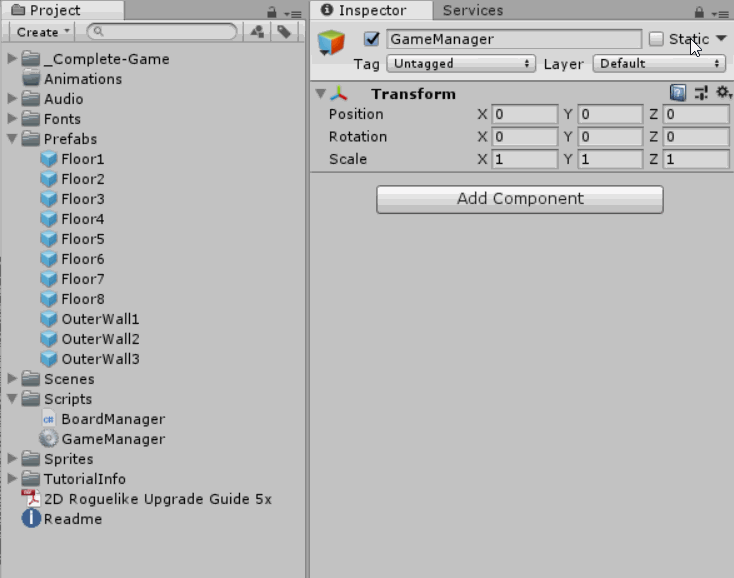Click the OuterWall1 prefab cube icon

tap(49, 319)
